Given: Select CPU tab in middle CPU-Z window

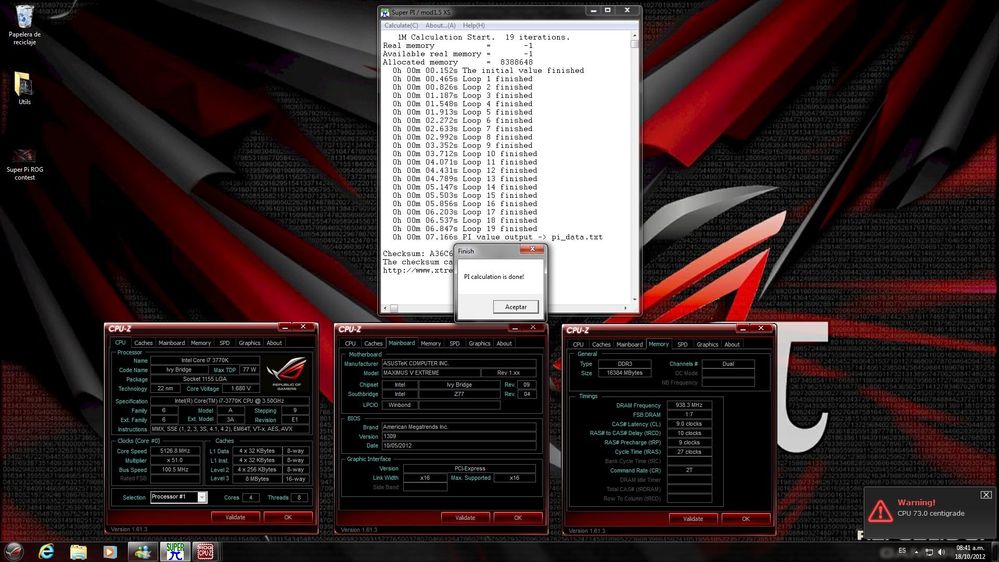Looking at the screenshot, I should pyautogui.click(x=350, y=343).
